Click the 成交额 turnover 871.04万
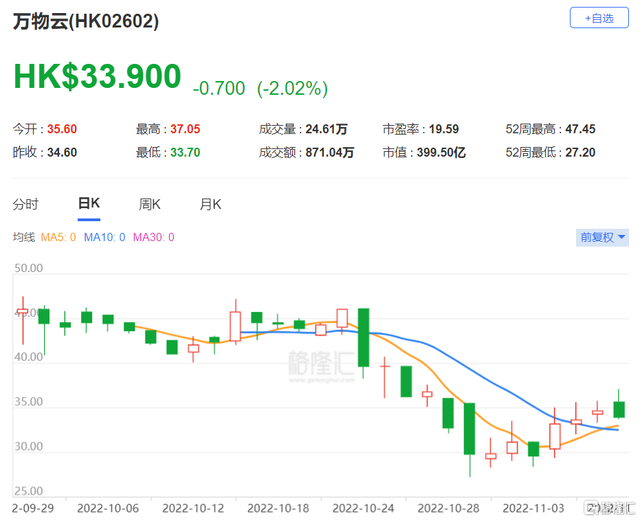This screenshot has height=520, width=640. click(330, 152)
